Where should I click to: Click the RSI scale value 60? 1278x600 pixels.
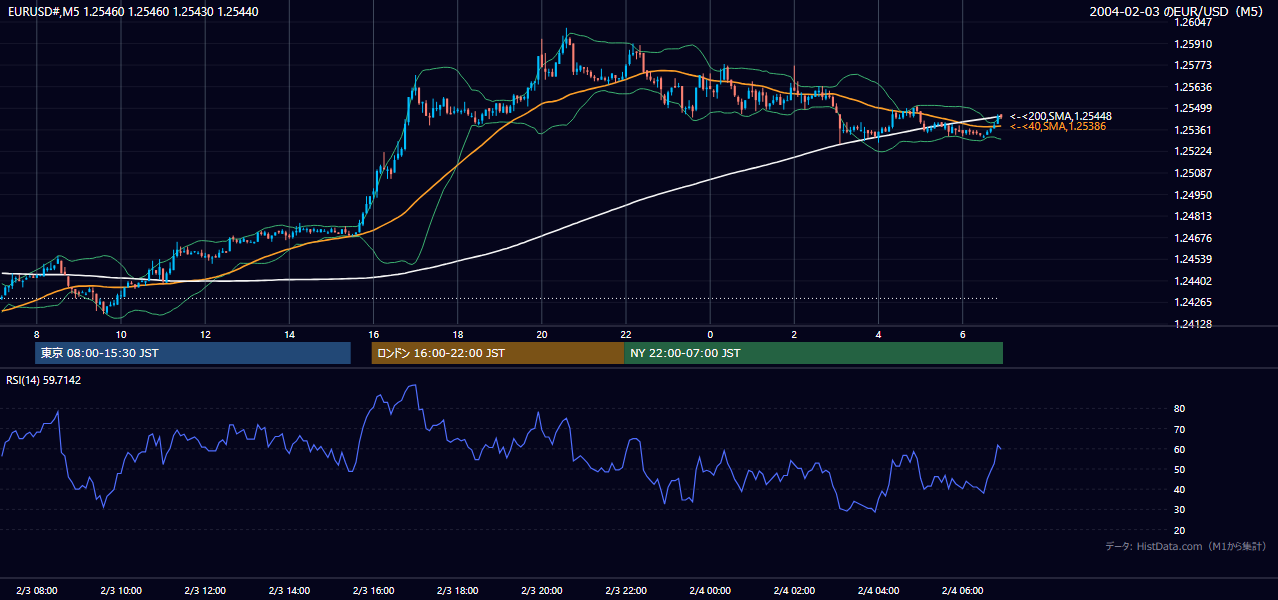pyautogui.click(x=1179, y=449)
